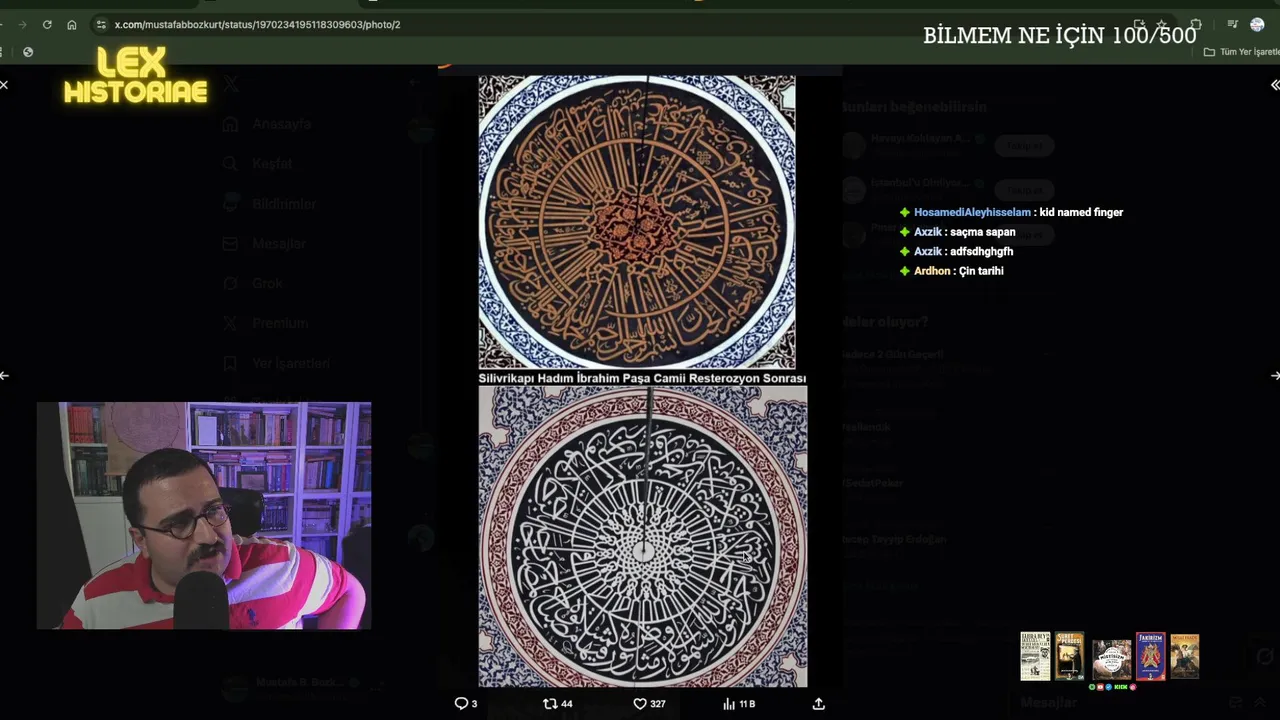Viewport: 1280px width, 720px height.
Task: Repost the tweet showing 44
Action: tap(557, 704)
